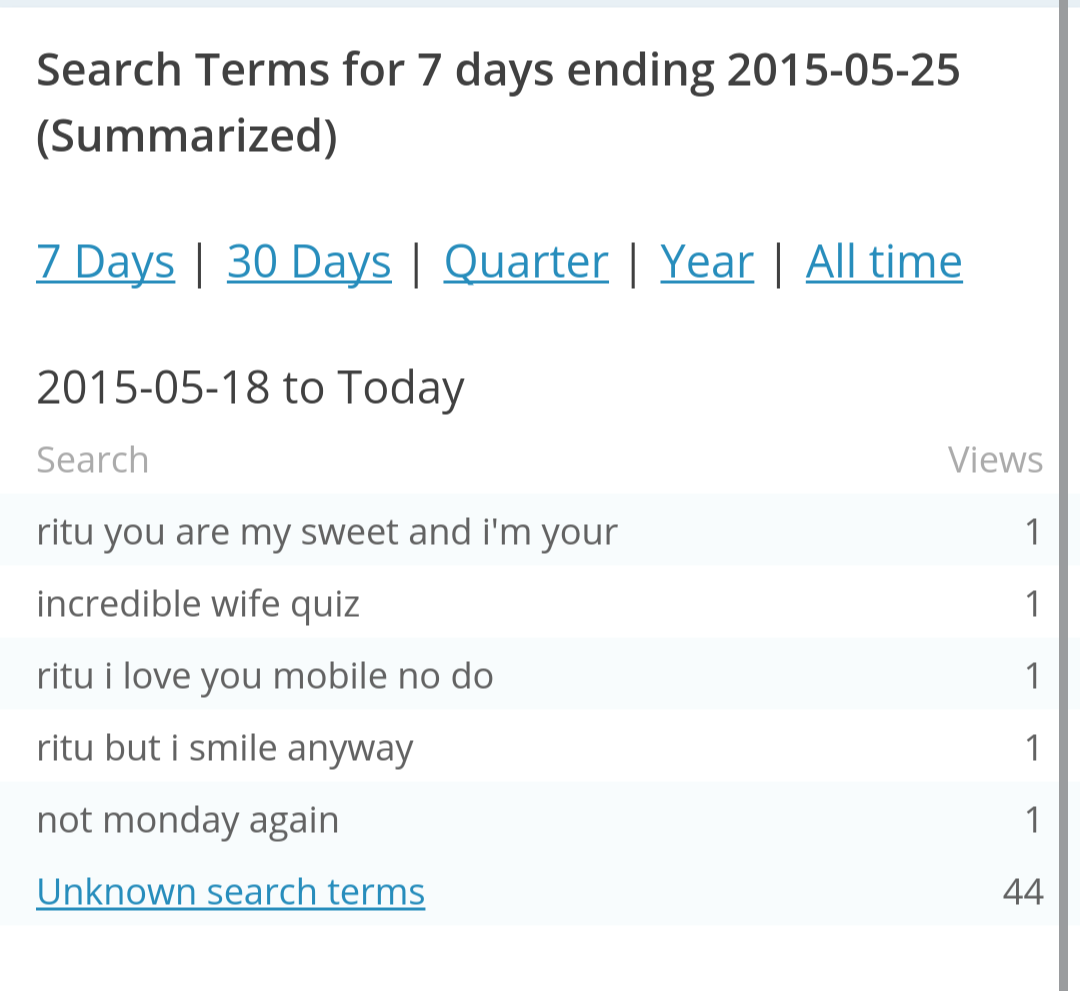
Task: Select the 'not monday again' search term
Action: pyautogui.click(x=188, y=820)
